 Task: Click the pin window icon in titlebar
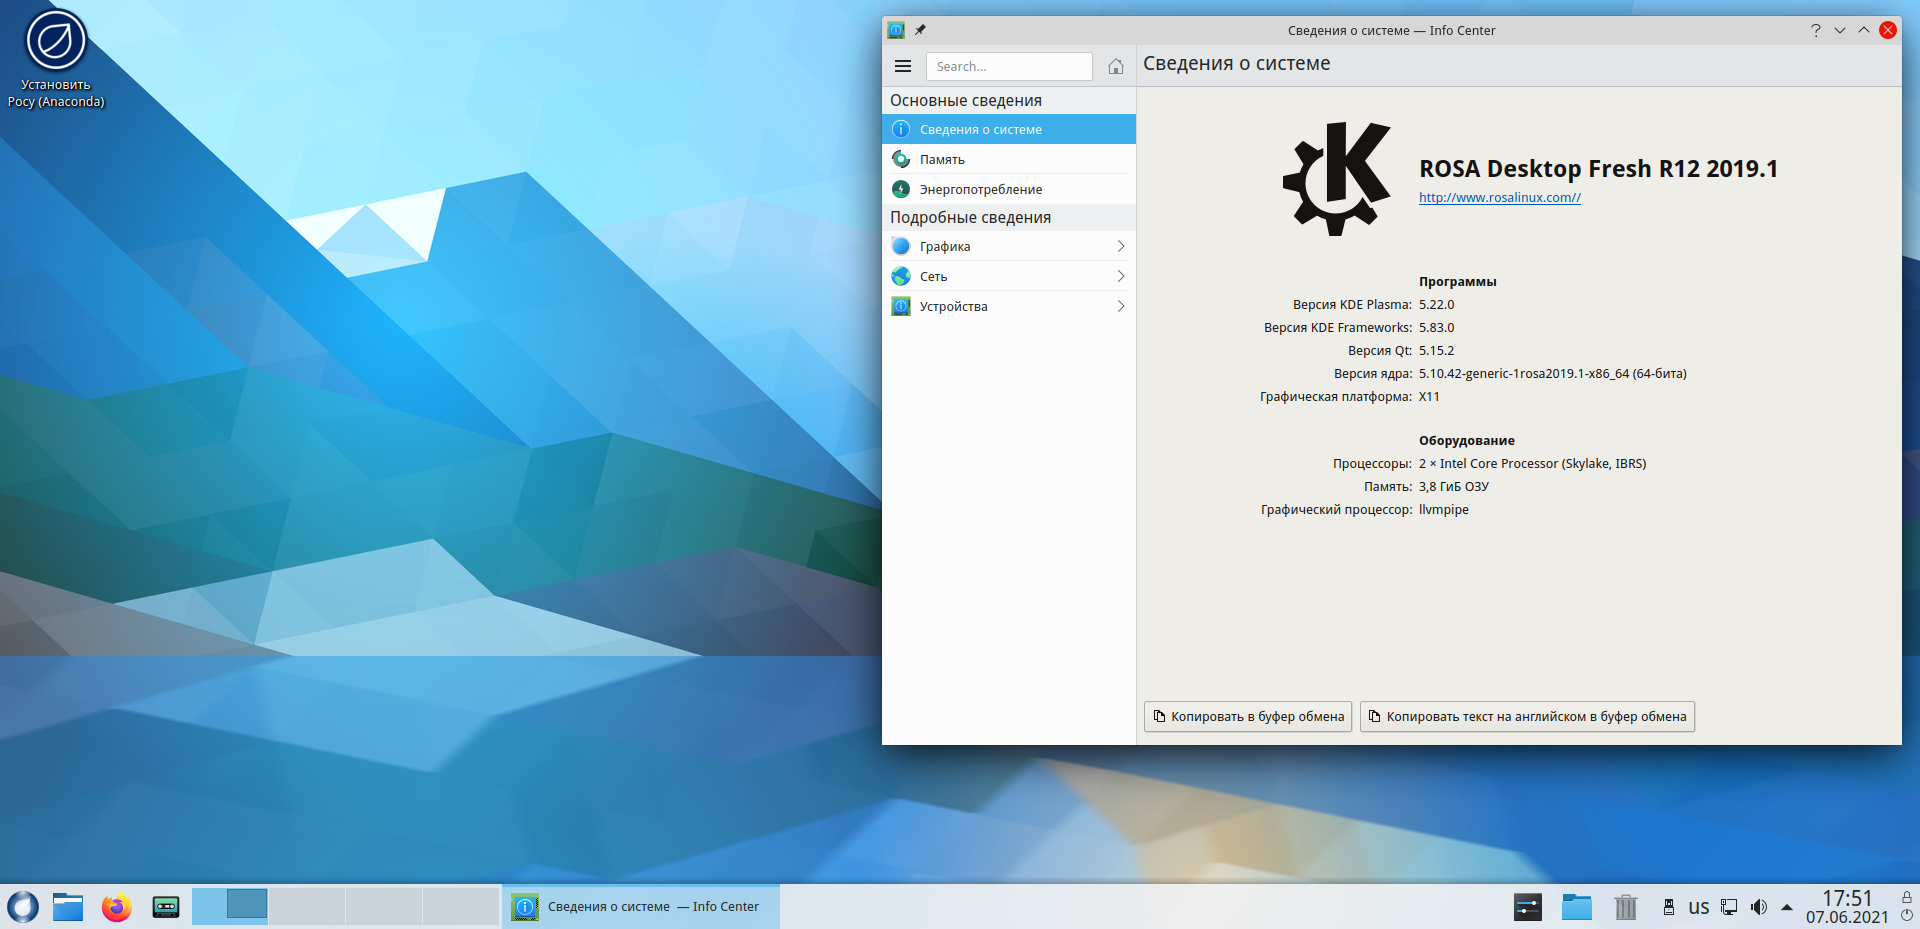[920, 30]
